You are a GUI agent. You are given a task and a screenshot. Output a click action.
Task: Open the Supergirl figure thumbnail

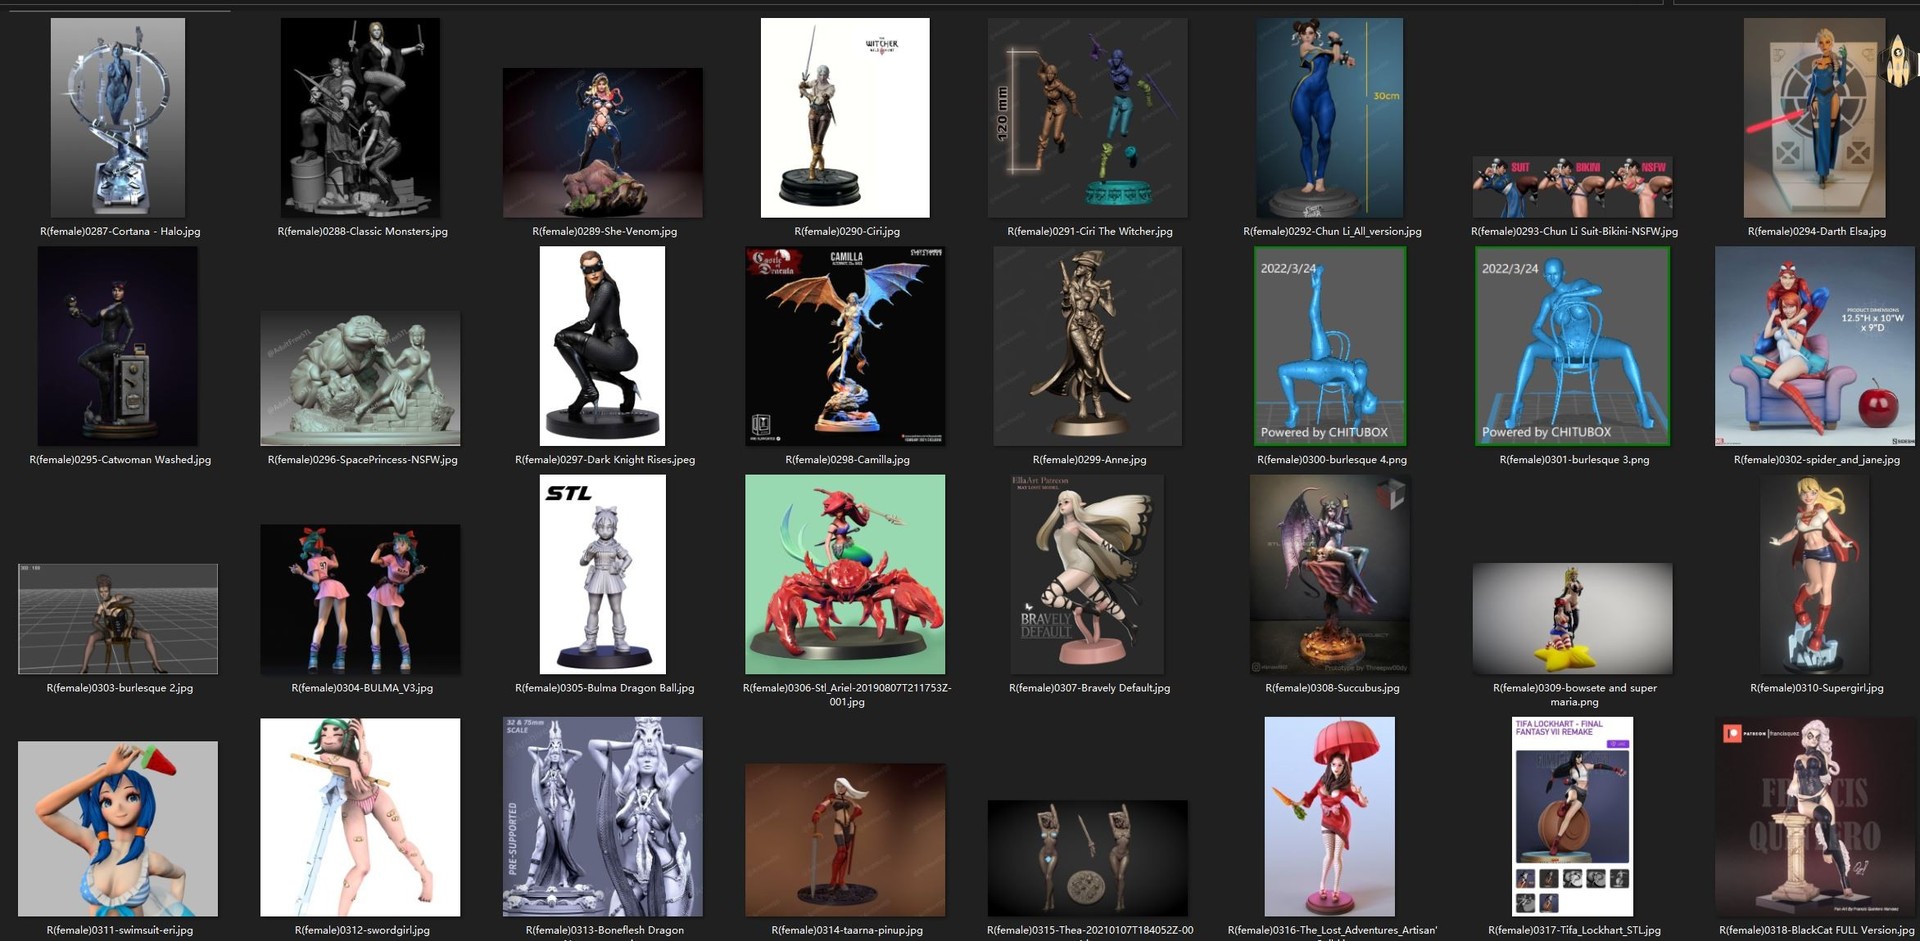click(x=1815, y=574)
